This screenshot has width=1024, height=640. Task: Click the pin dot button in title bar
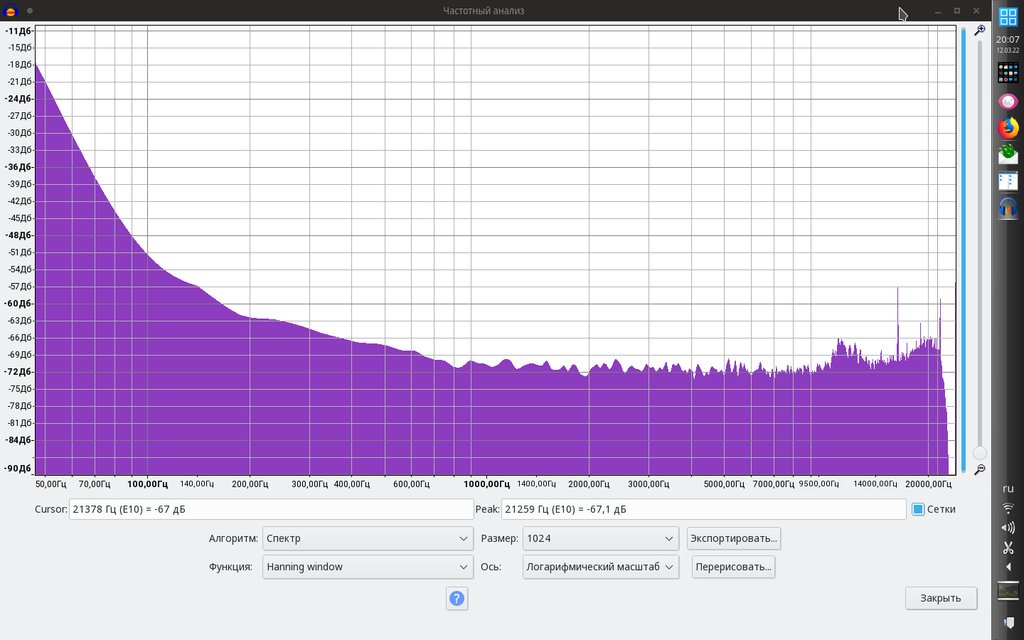point(30,10)
